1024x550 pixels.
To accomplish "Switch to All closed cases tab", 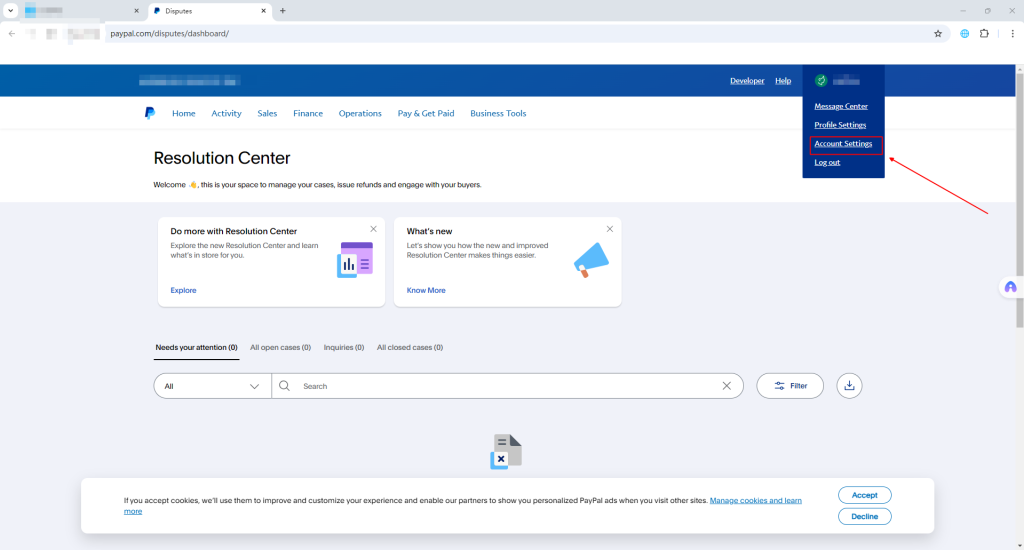I will pos(409,348).
